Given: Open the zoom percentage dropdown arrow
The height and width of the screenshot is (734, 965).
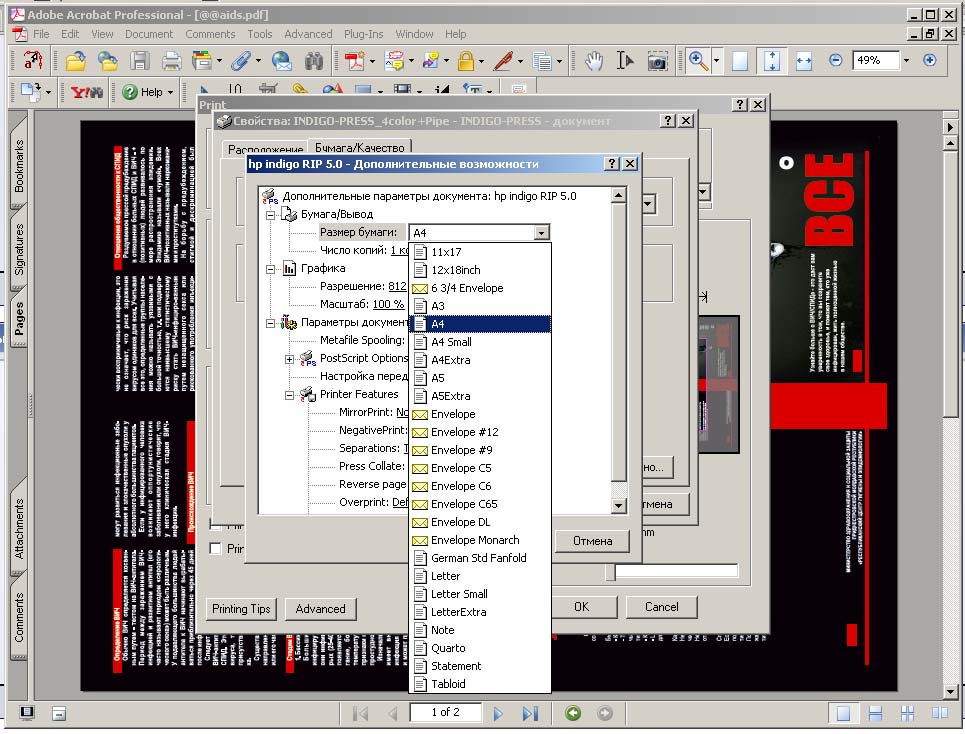Looking at the screenshot, I should click(x=906, y=60).
